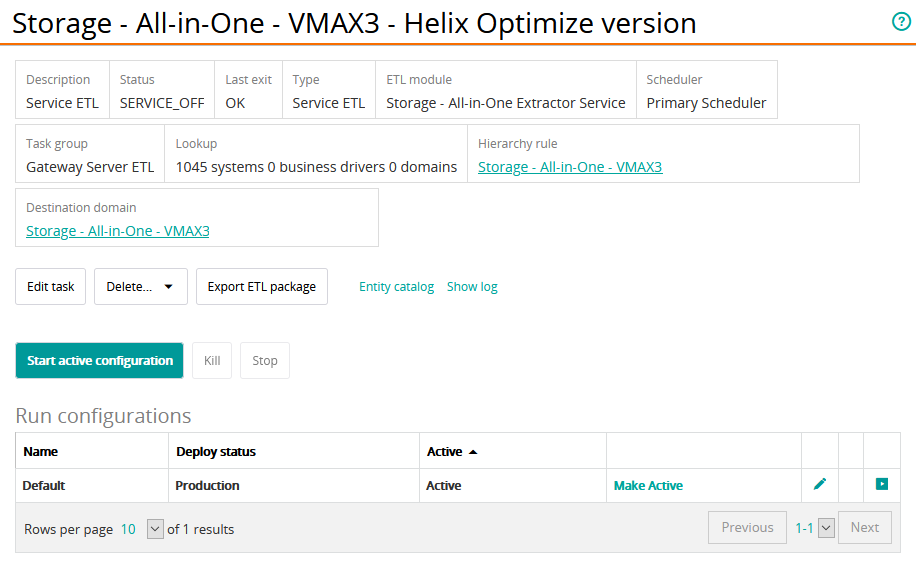Click the pencil edit icon for Default

pyautogui.click(x=820, y=484)
